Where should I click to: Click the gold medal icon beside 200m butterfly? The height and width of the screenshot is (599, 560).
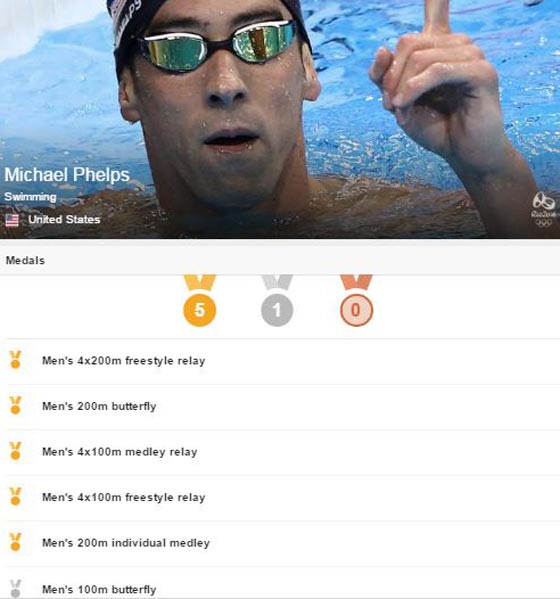coord(15,405)
